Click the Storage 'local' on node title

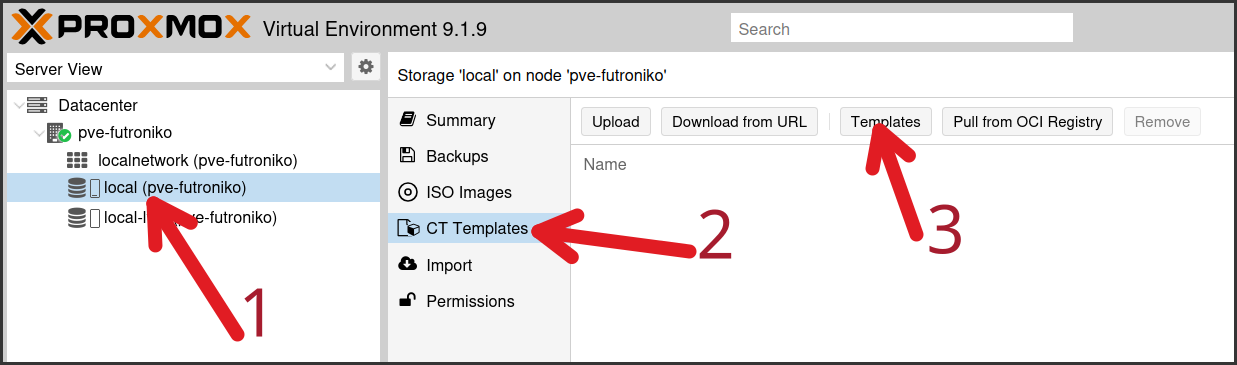click(532, 75)
